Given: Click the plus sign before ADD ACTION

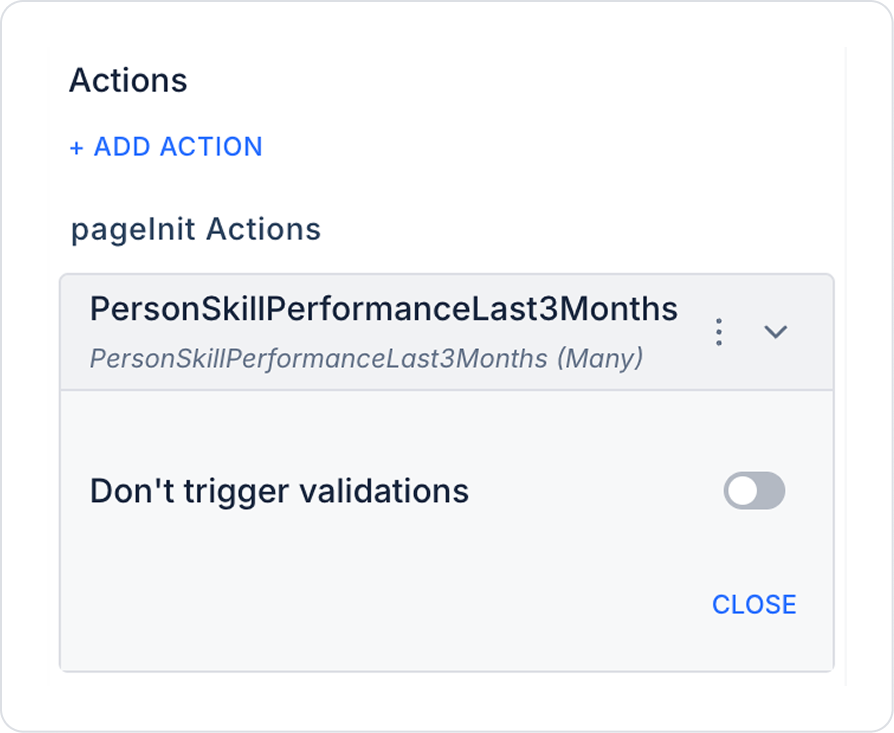Looking at the screenshot, I should 77,148.
